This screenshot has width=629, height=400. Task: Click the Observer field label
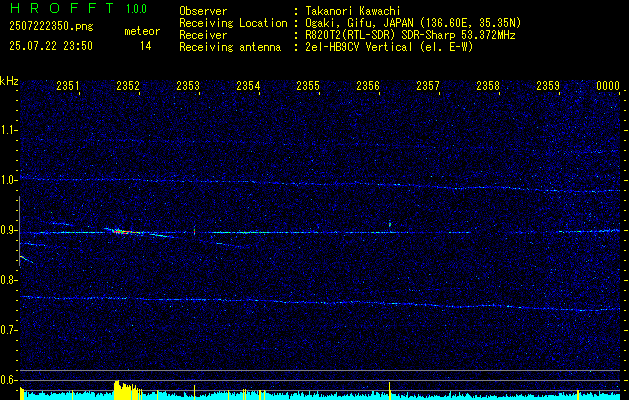click(203, 11)
